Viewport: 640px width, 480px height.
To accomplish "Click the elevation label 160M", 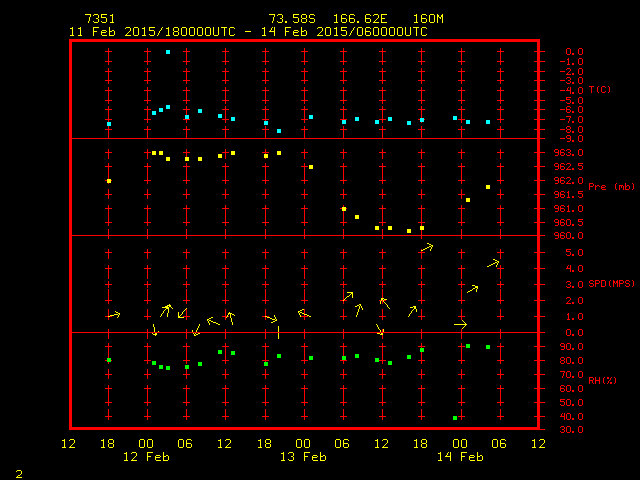I will (428, 19).
